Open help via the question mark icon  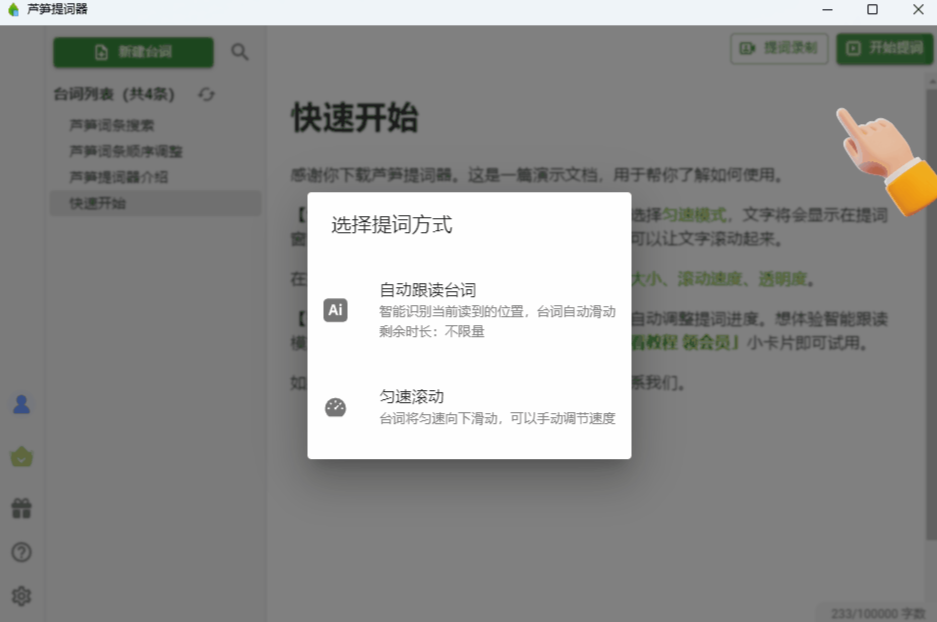pyautogui.click(x=21, y=552)
